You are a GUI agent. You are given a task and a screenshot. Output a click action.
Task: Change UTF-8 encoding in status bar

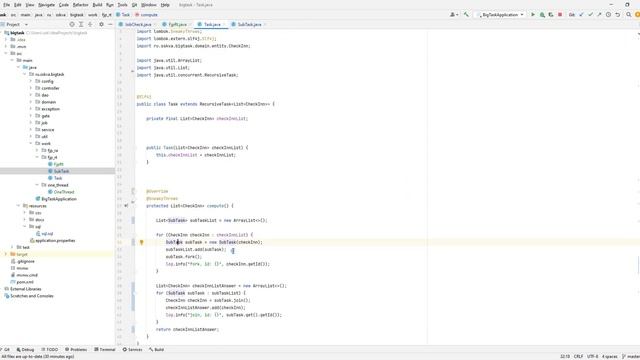[x=592, y=356]
